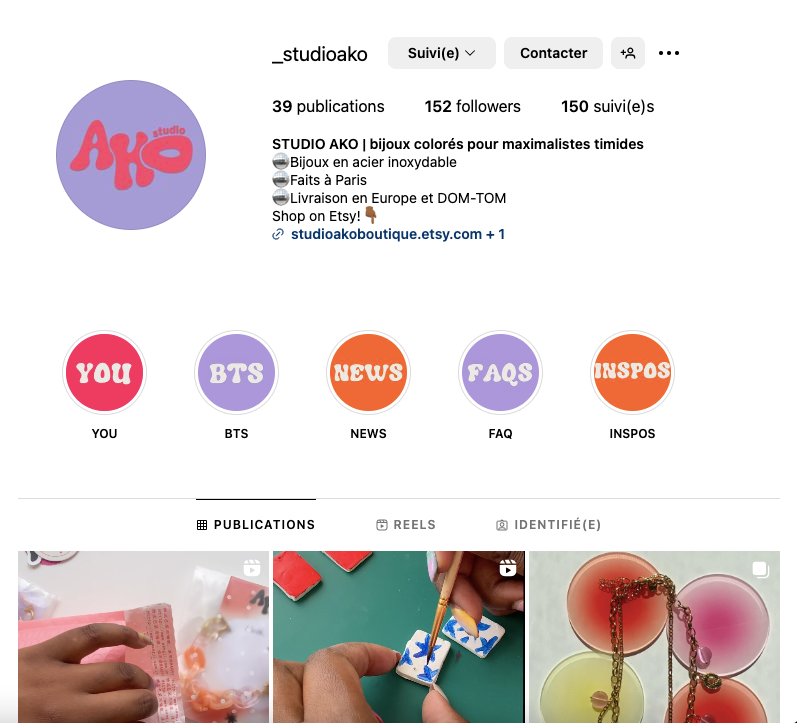Open the add similar accounts icon
797x723 pixels.
pyautogui.click(x=628, y=53)
